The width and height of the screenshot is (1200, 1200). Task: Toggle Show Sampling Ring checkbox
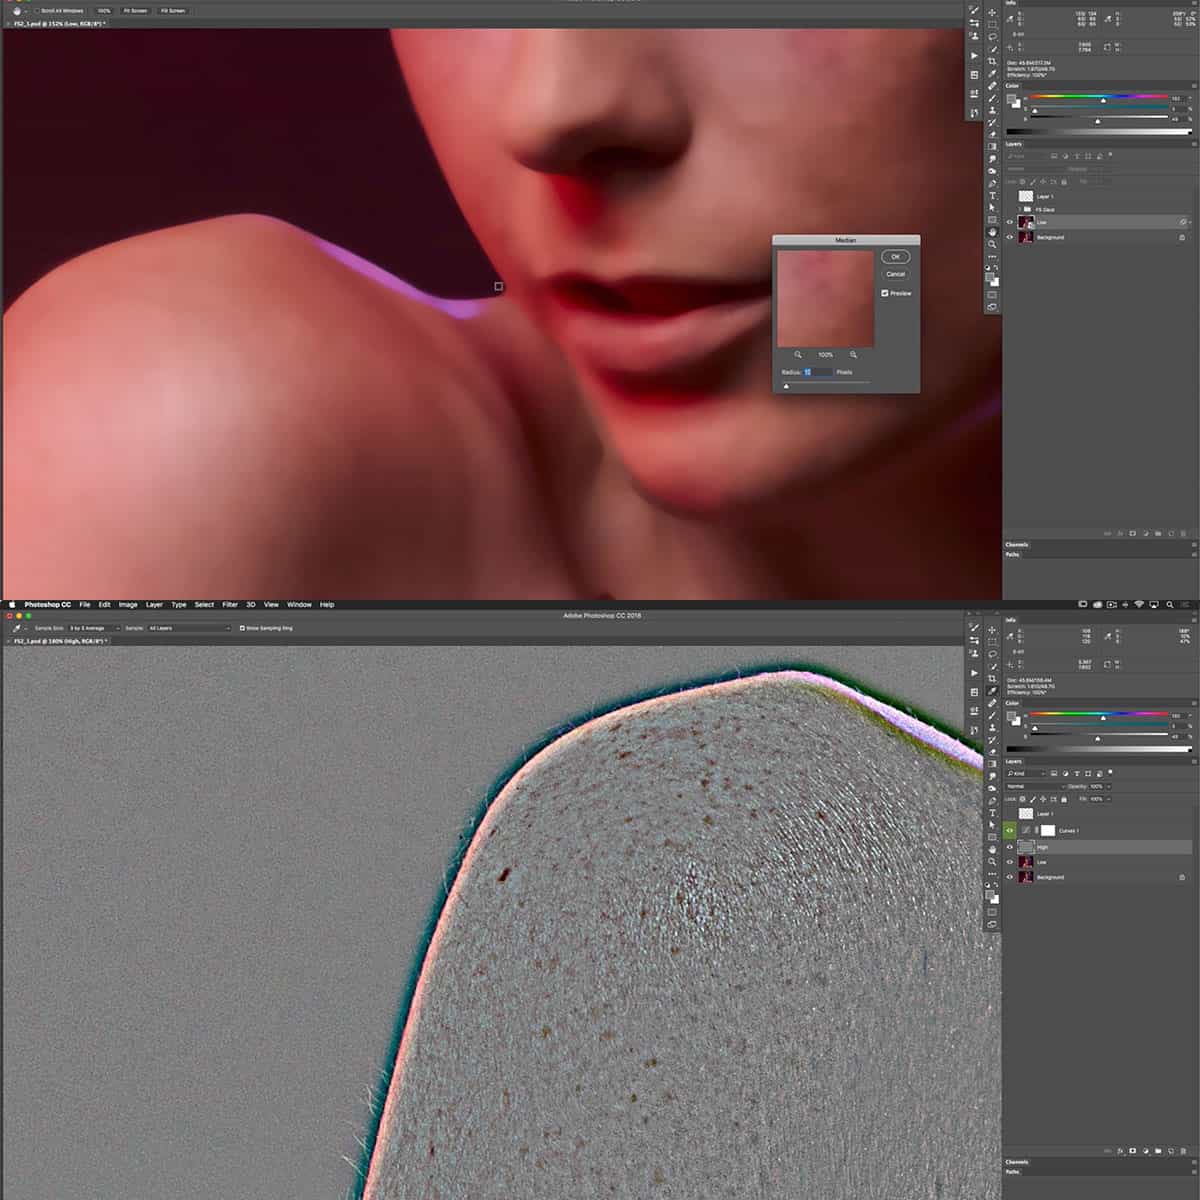(x=242, y=628)
